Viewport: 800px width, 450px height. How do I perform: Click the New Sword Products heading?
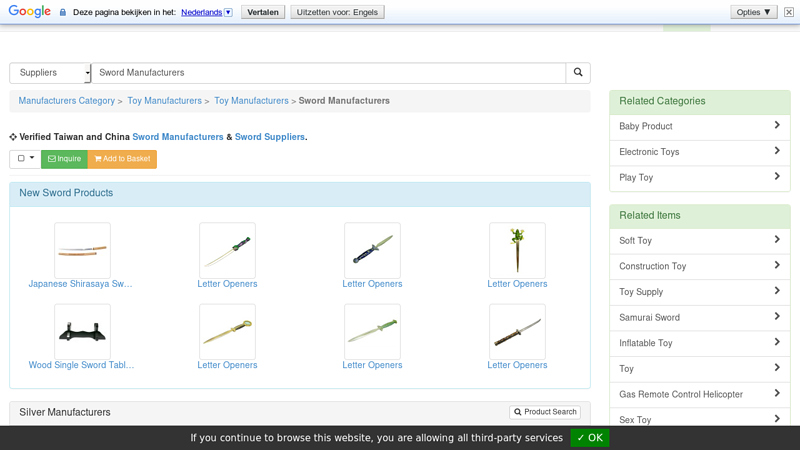click(66, 193)
